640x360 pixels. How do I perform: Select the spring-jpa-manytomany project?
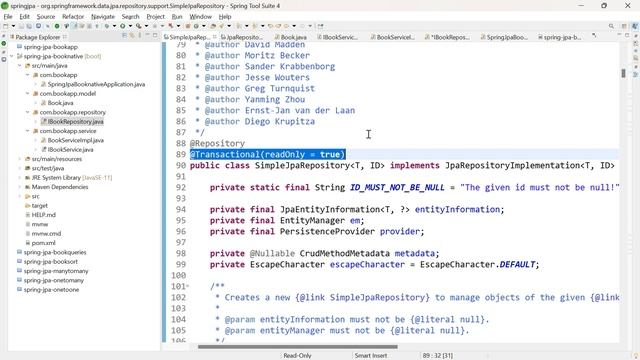coord(56,271)
